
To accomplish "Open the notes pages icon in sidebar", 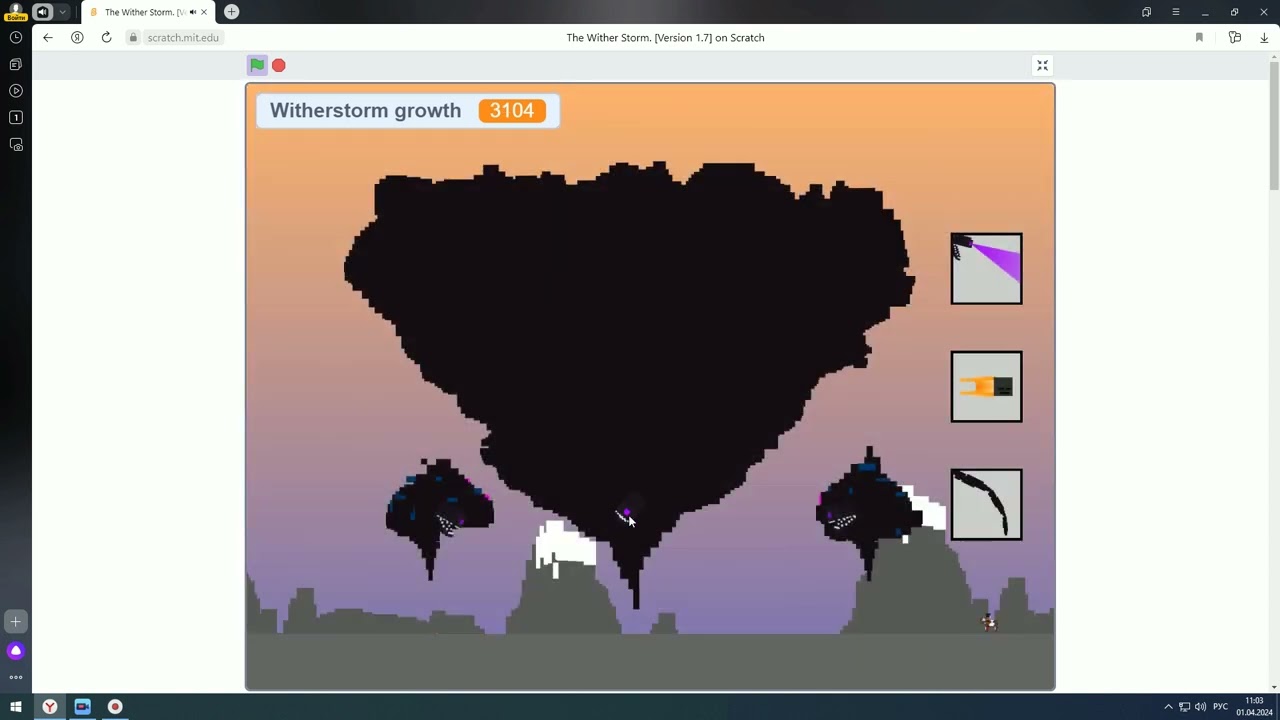I will click(x=16, y=64).
